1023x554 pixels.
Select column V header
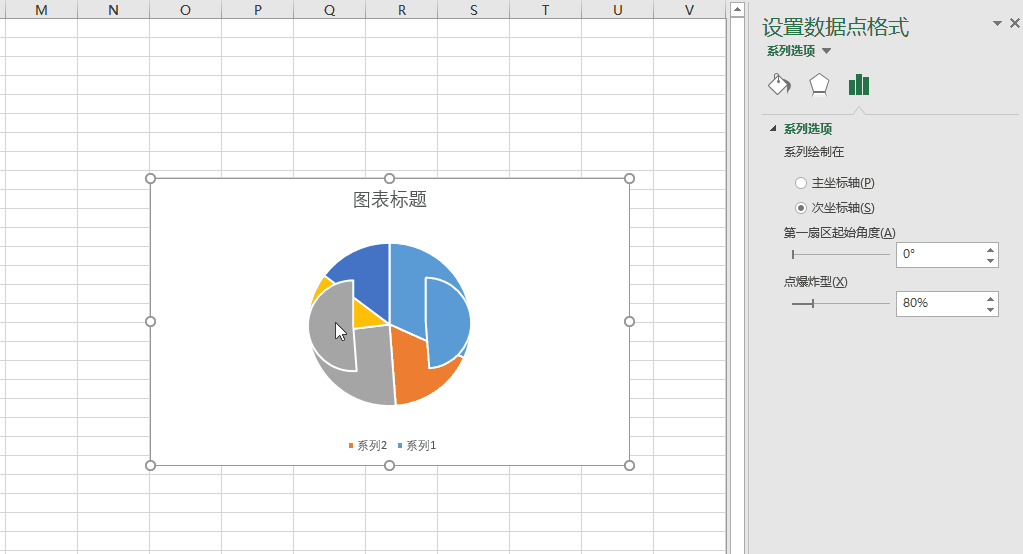coord(690,10)
